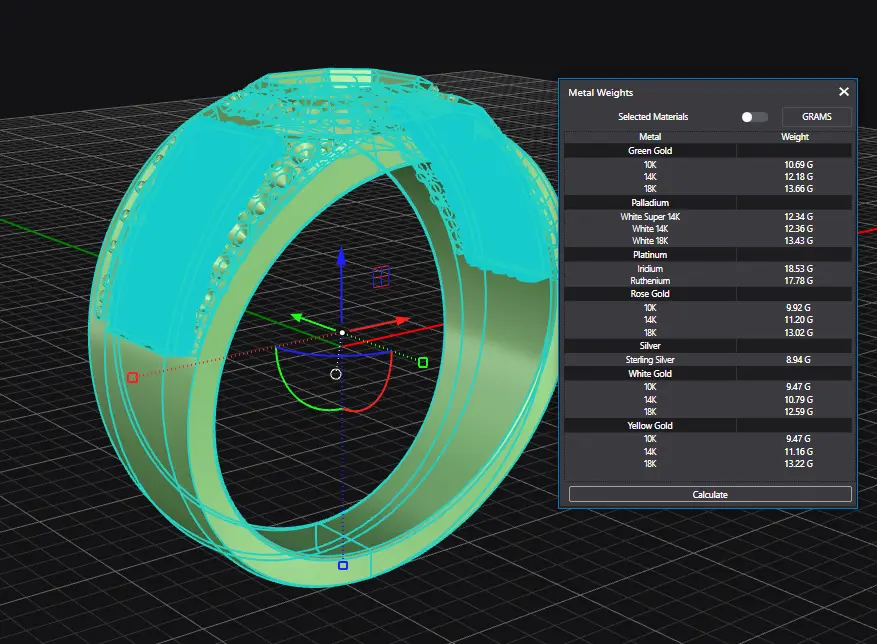Click the blue Z-axis gizmo arrow
Image resolution: width=877 pixels, height=644 pixels.
(x=341, y=260)
